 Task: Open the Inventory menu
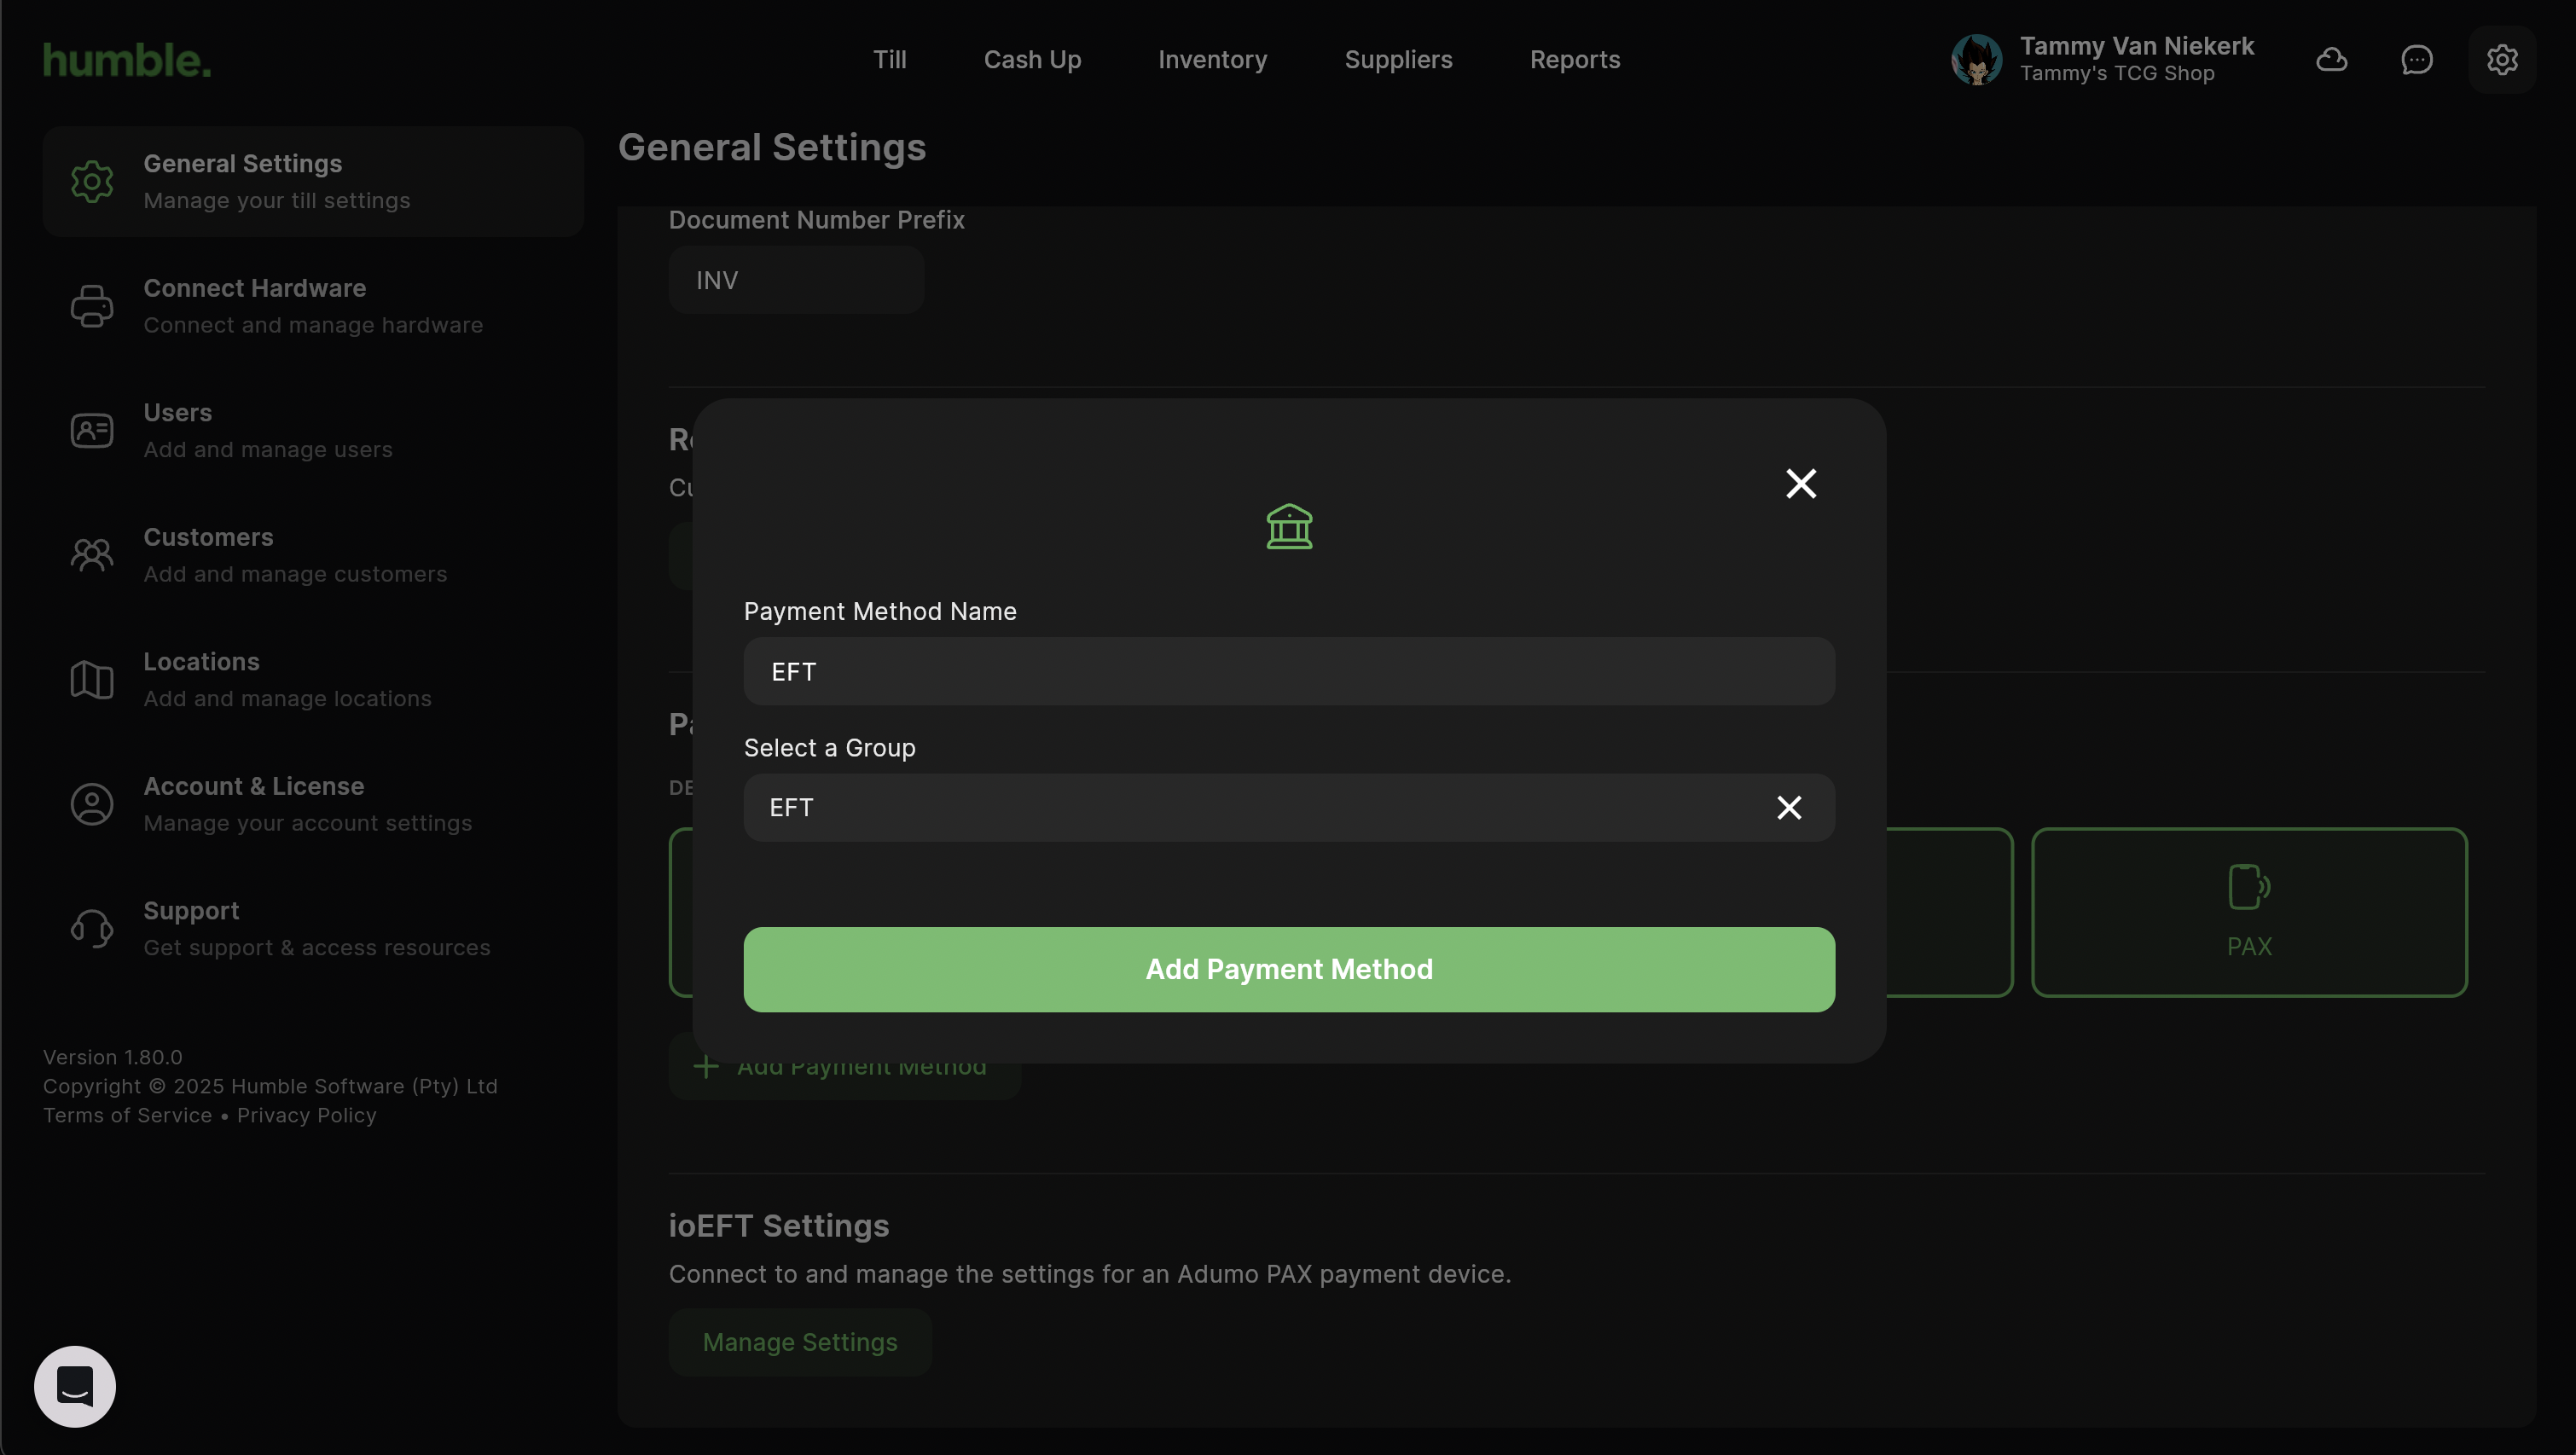pyautogui.click(x=1212, y=60)
